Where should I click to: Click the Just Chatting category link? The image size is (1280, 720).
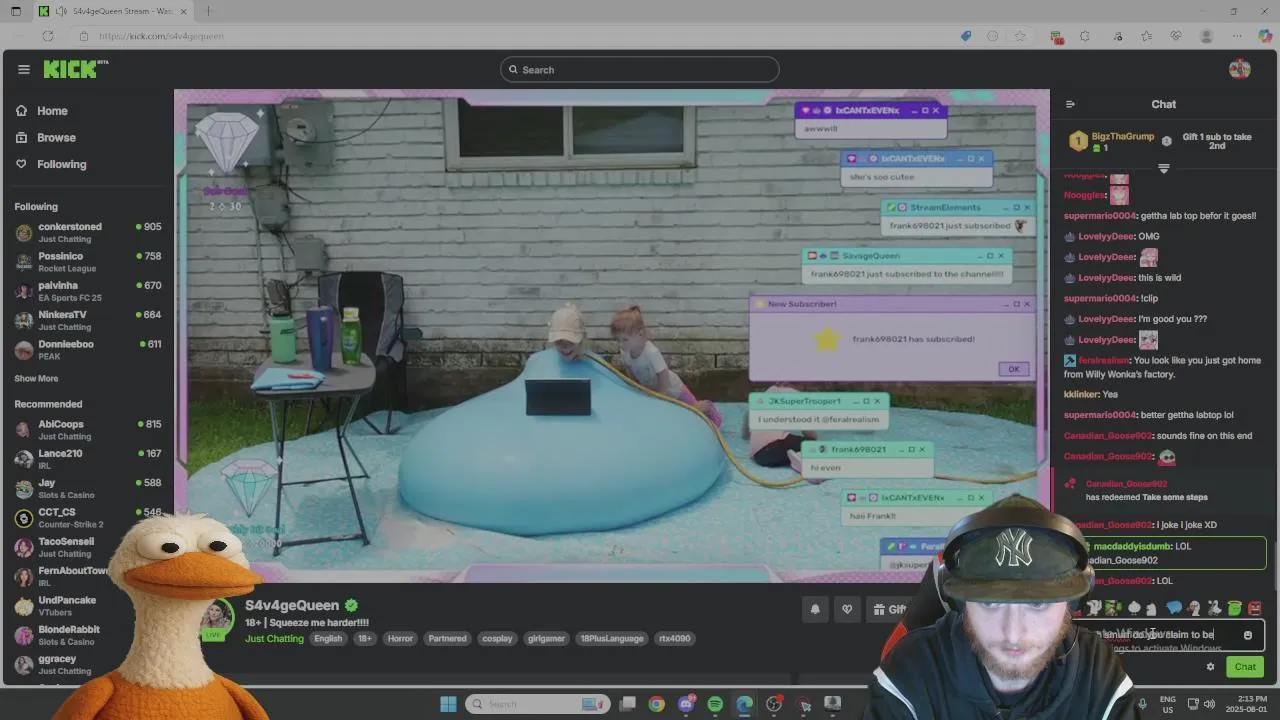point(274,638)
